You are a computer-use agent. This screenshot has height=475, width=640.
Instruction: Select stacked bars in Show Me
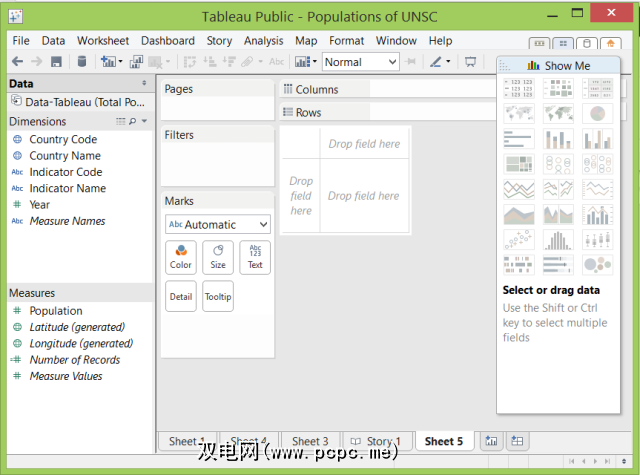tap(558, 139)
